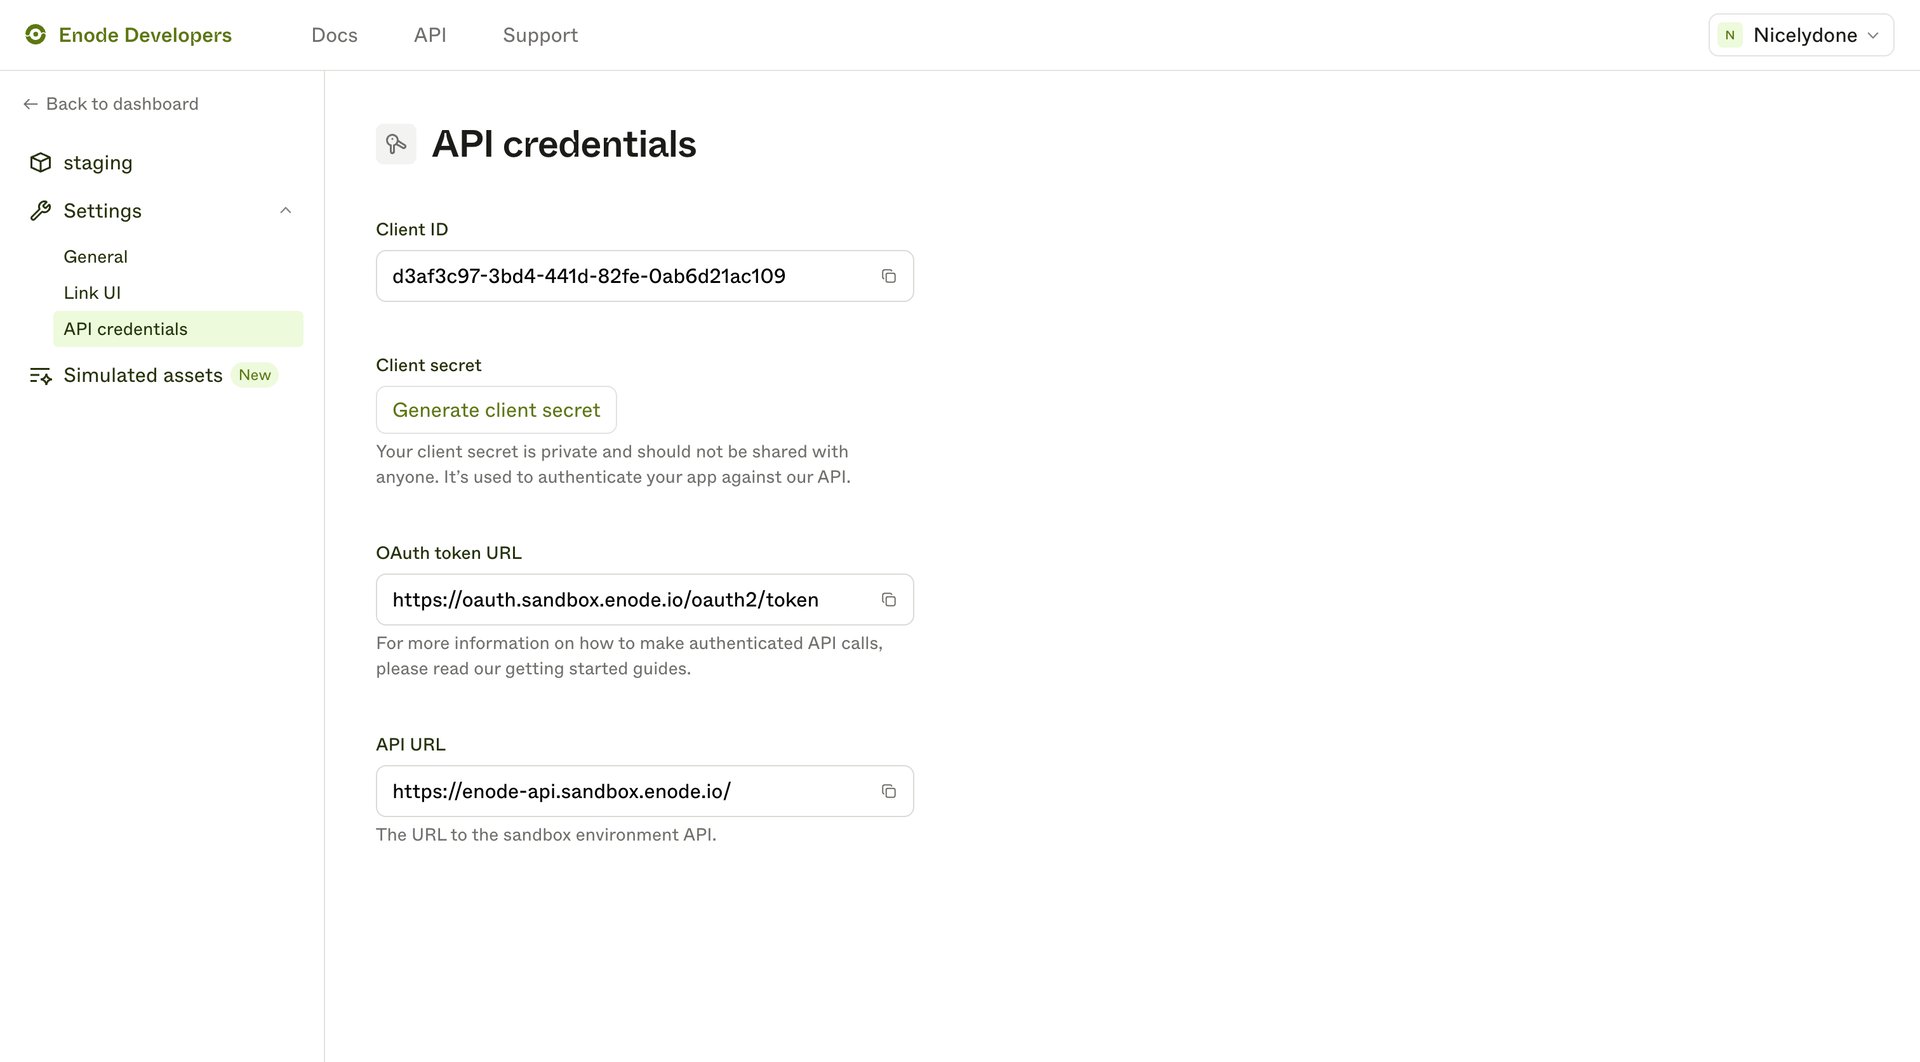Copy the Client ID value
This screenshot has width=1920, height=1062.
point(889,276)
